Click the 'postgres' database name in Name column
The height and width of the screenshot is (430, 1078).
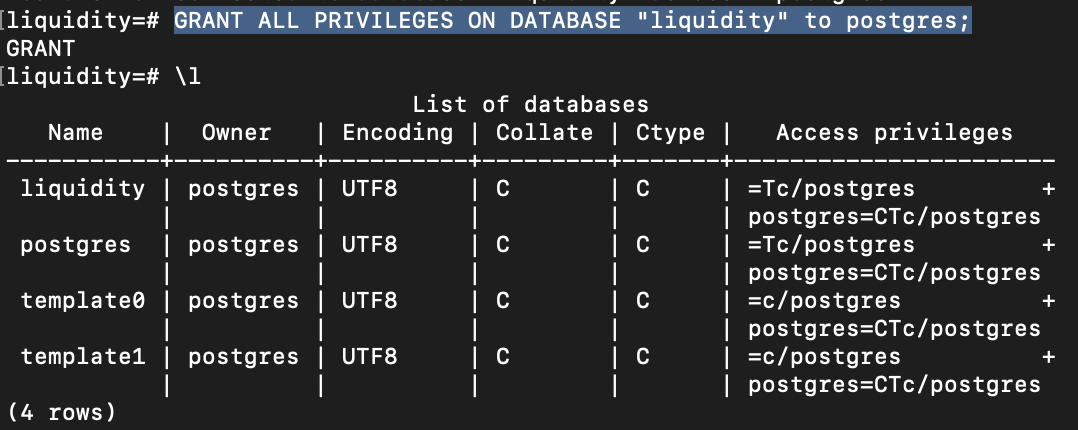point(75,244)
